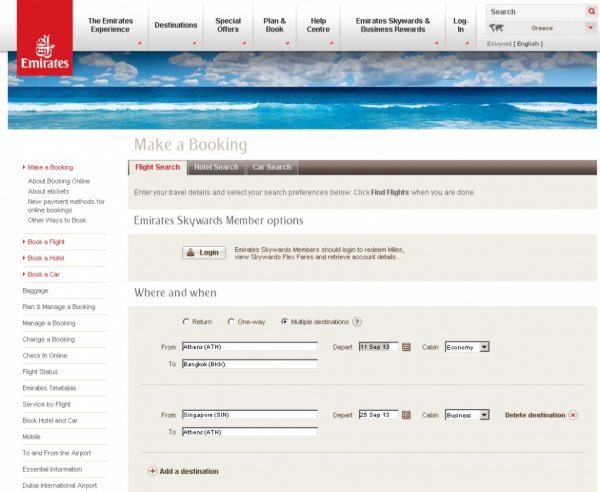Click the Emirates logo
Viewport: 600px width, 492px height.
tap(44, 48)
